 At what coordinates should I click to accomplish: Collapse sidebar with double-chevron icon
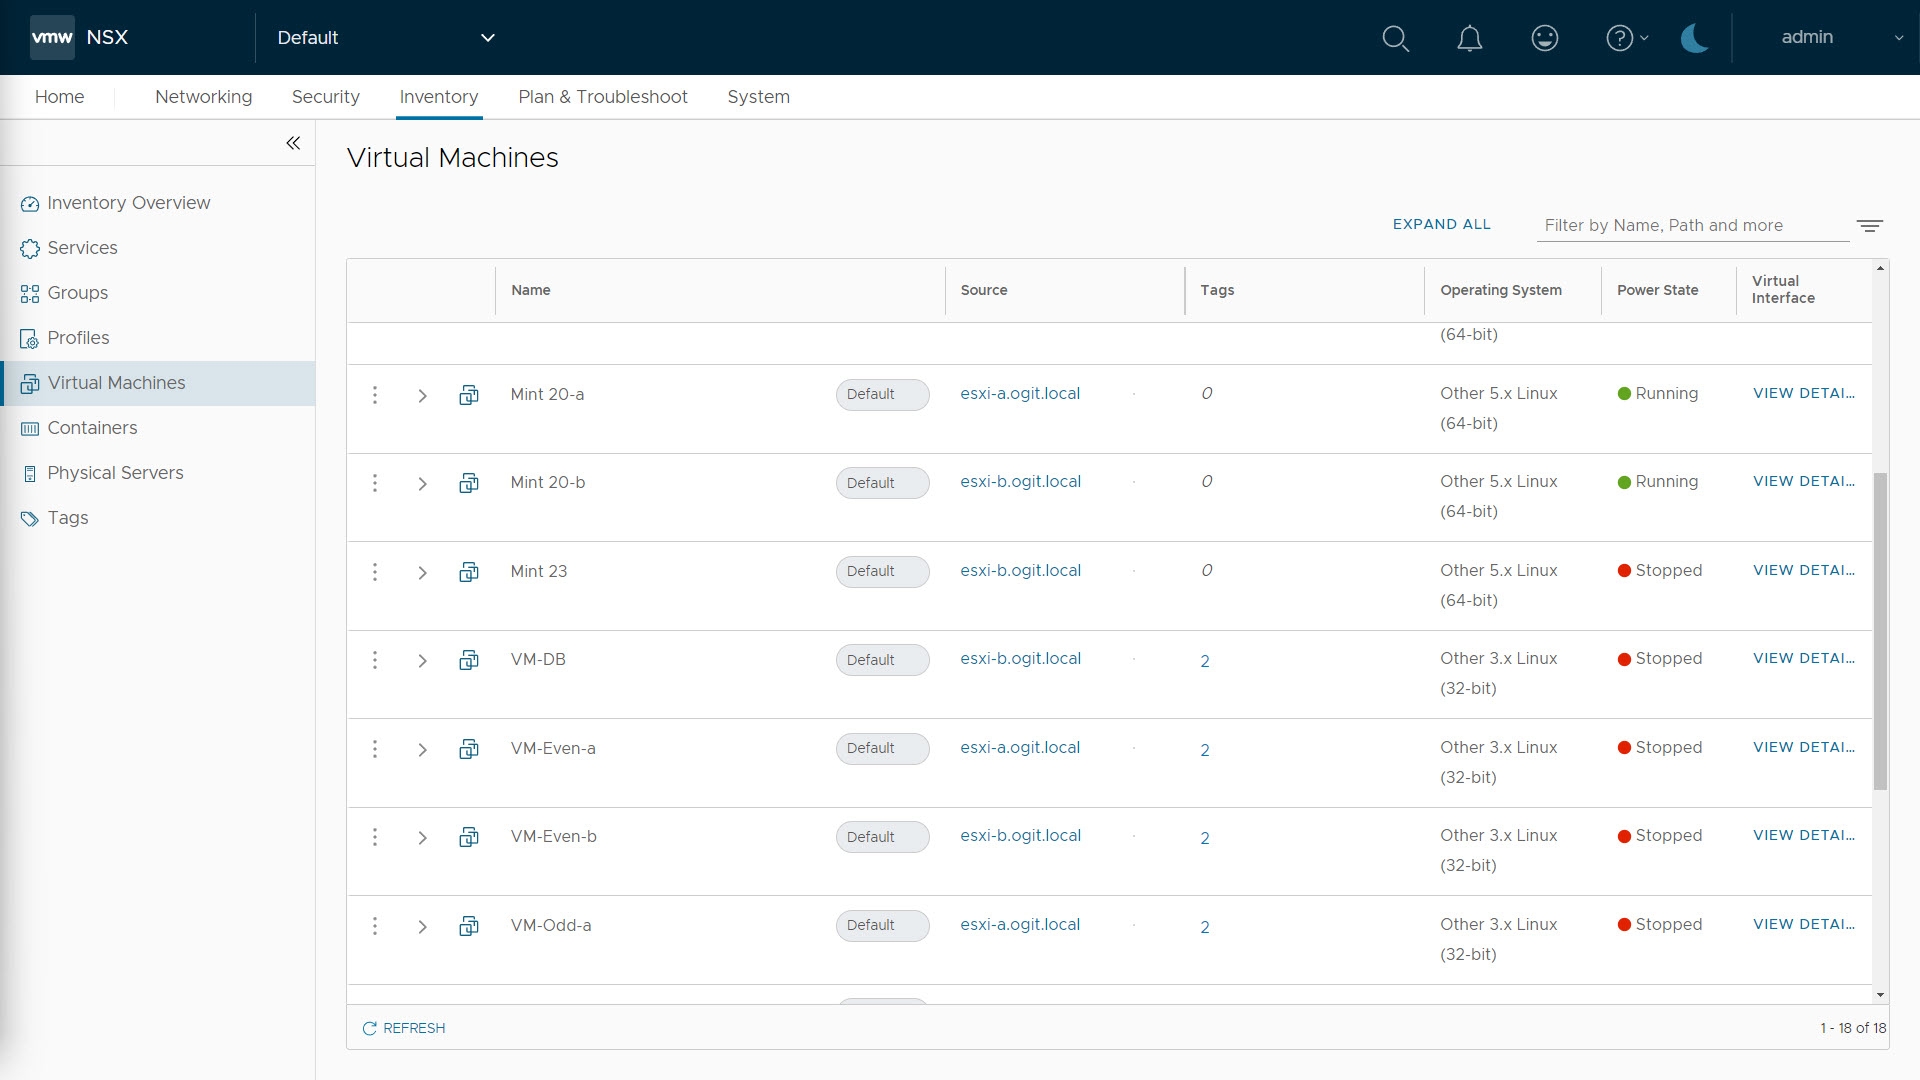click(293, 143)
